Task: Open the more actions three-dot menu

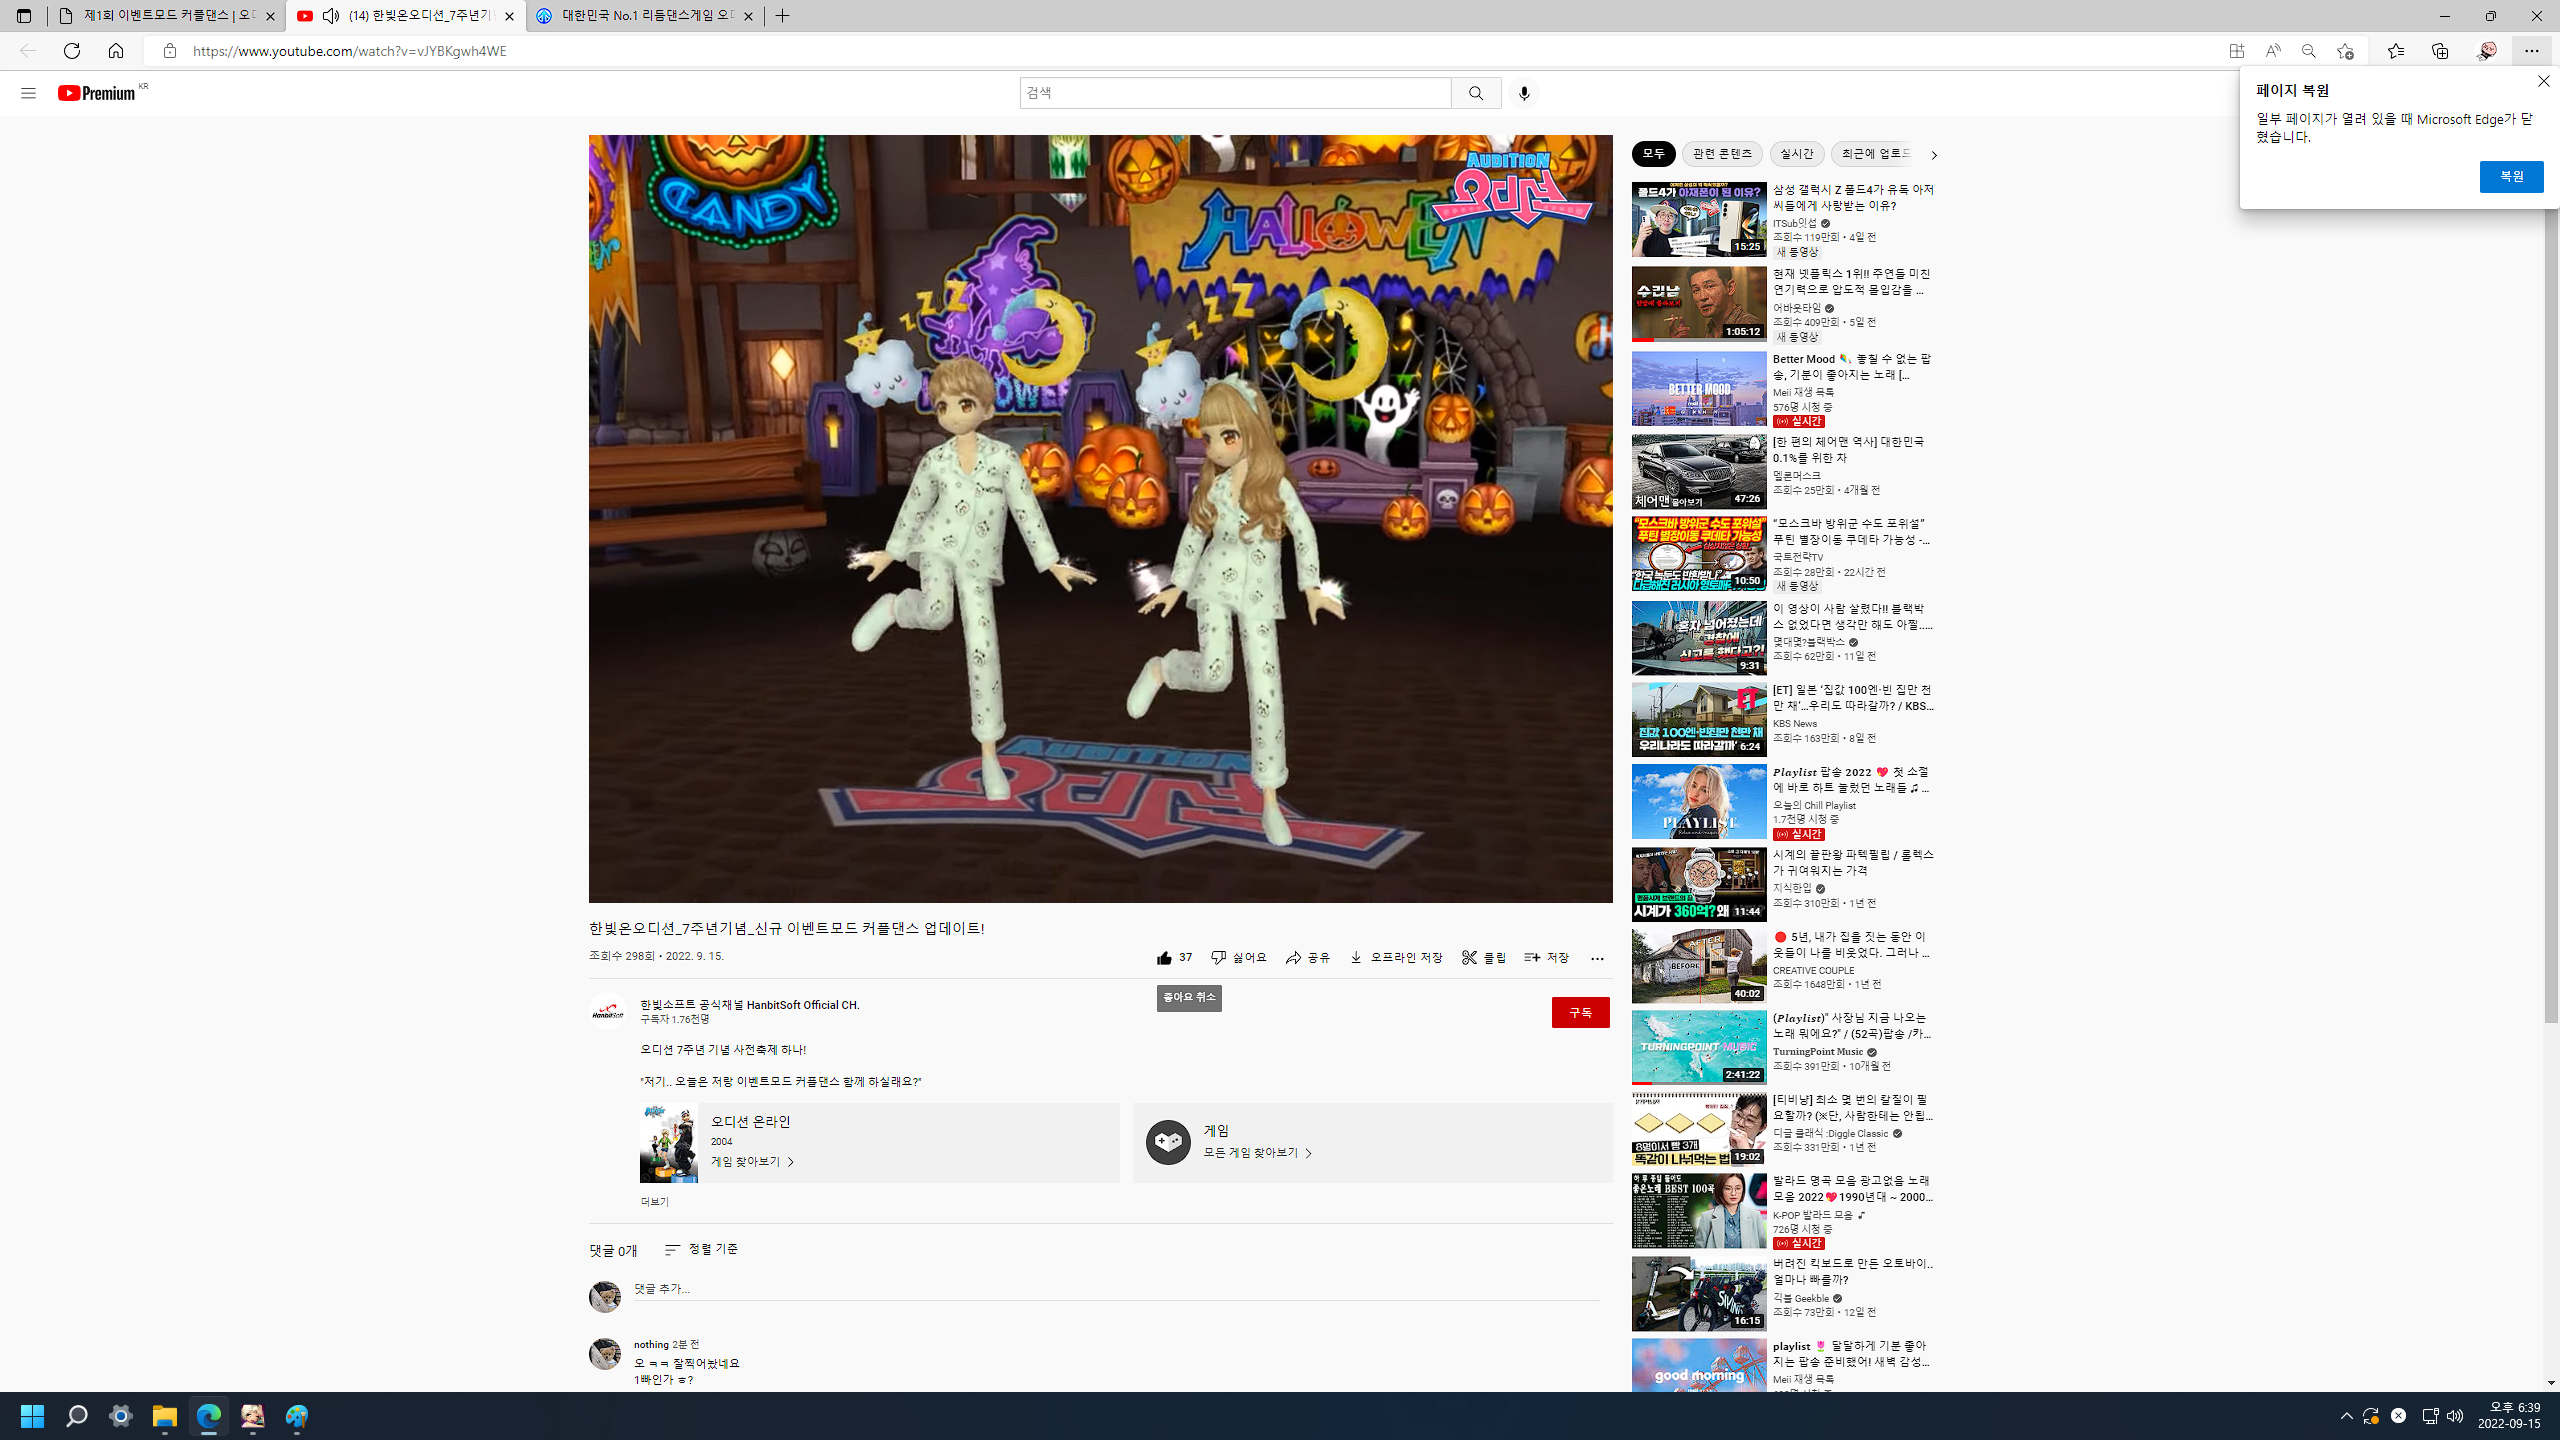Action: 1597,958
